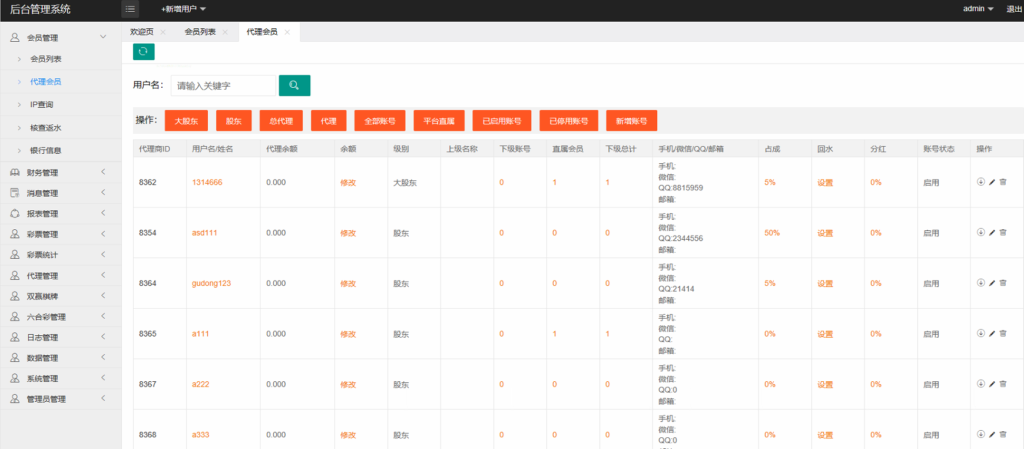This screenshot has width=1024, height=449.
Task: Toggle the sidebar with the hamburger menu icon
Action: click(x=131, y=9)
